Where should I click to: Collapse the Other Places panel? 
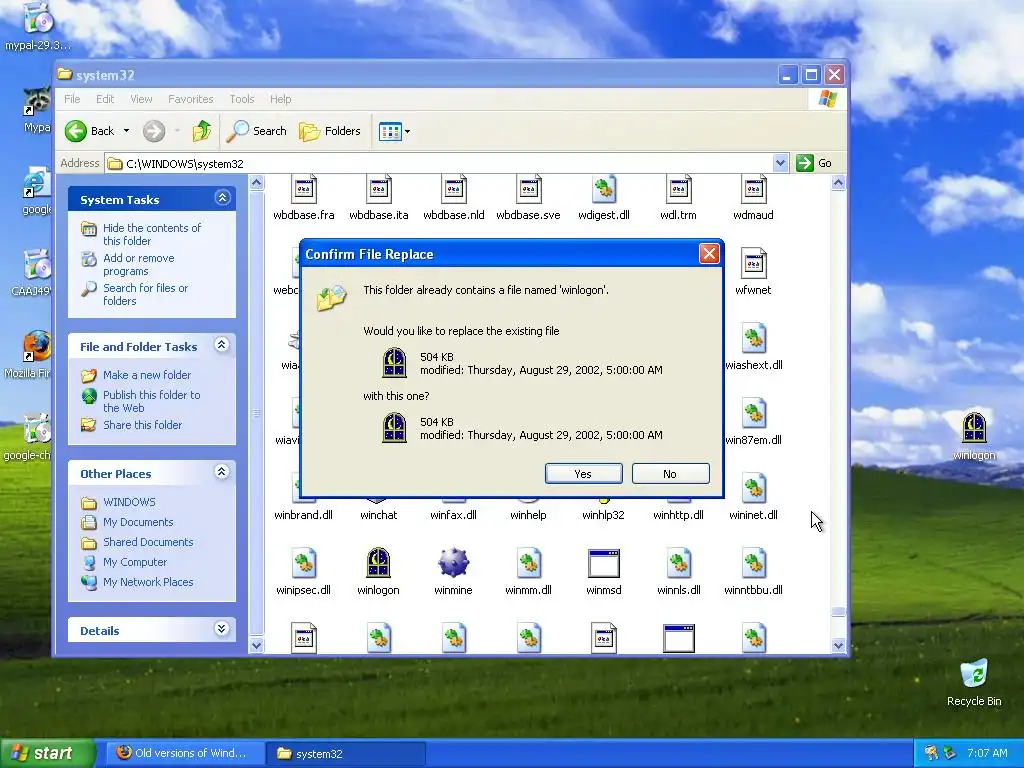(x=222, y=472)
